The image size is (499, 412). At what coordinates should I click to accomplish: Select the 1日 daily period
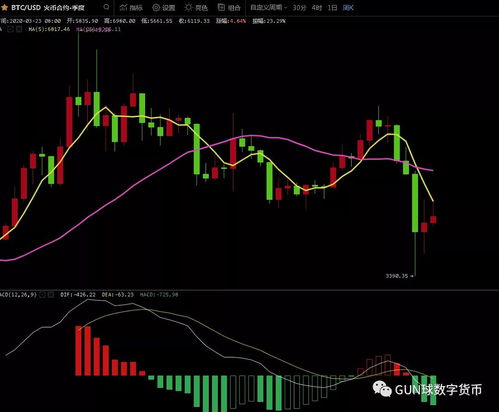[332, 7]
